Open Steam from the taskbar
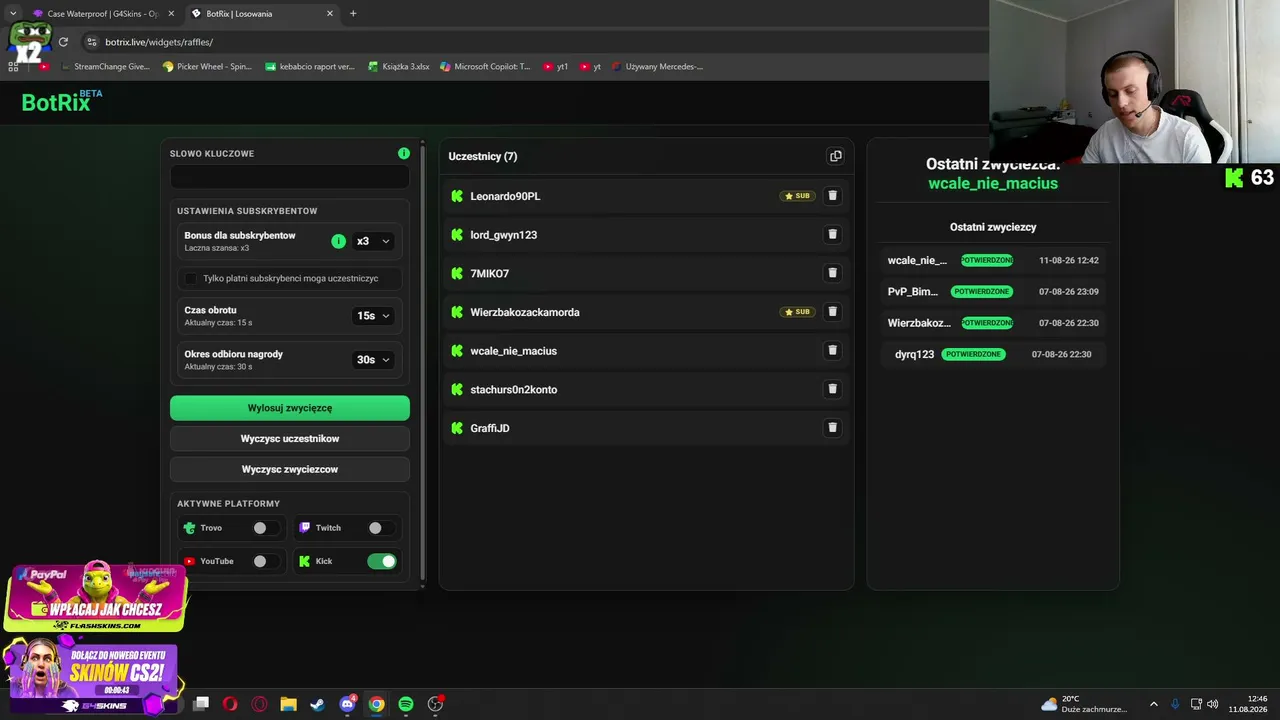 tap(317, 704)
